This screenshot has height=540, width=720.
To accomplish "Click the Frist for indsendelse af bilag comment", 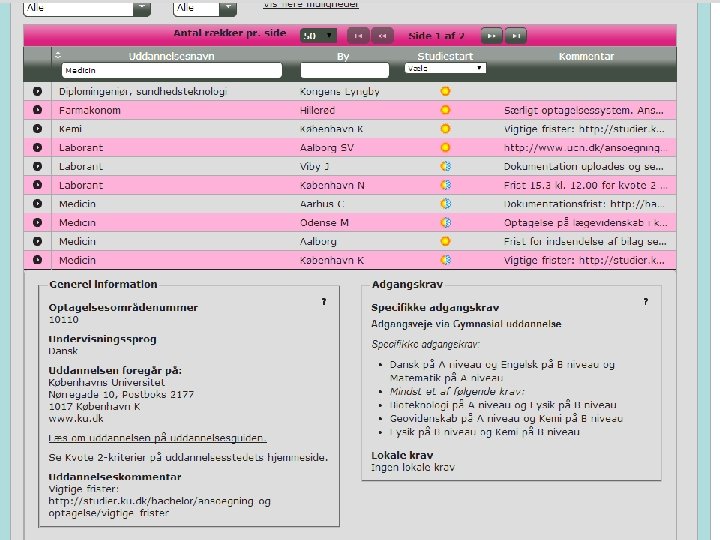I will 585,242.
